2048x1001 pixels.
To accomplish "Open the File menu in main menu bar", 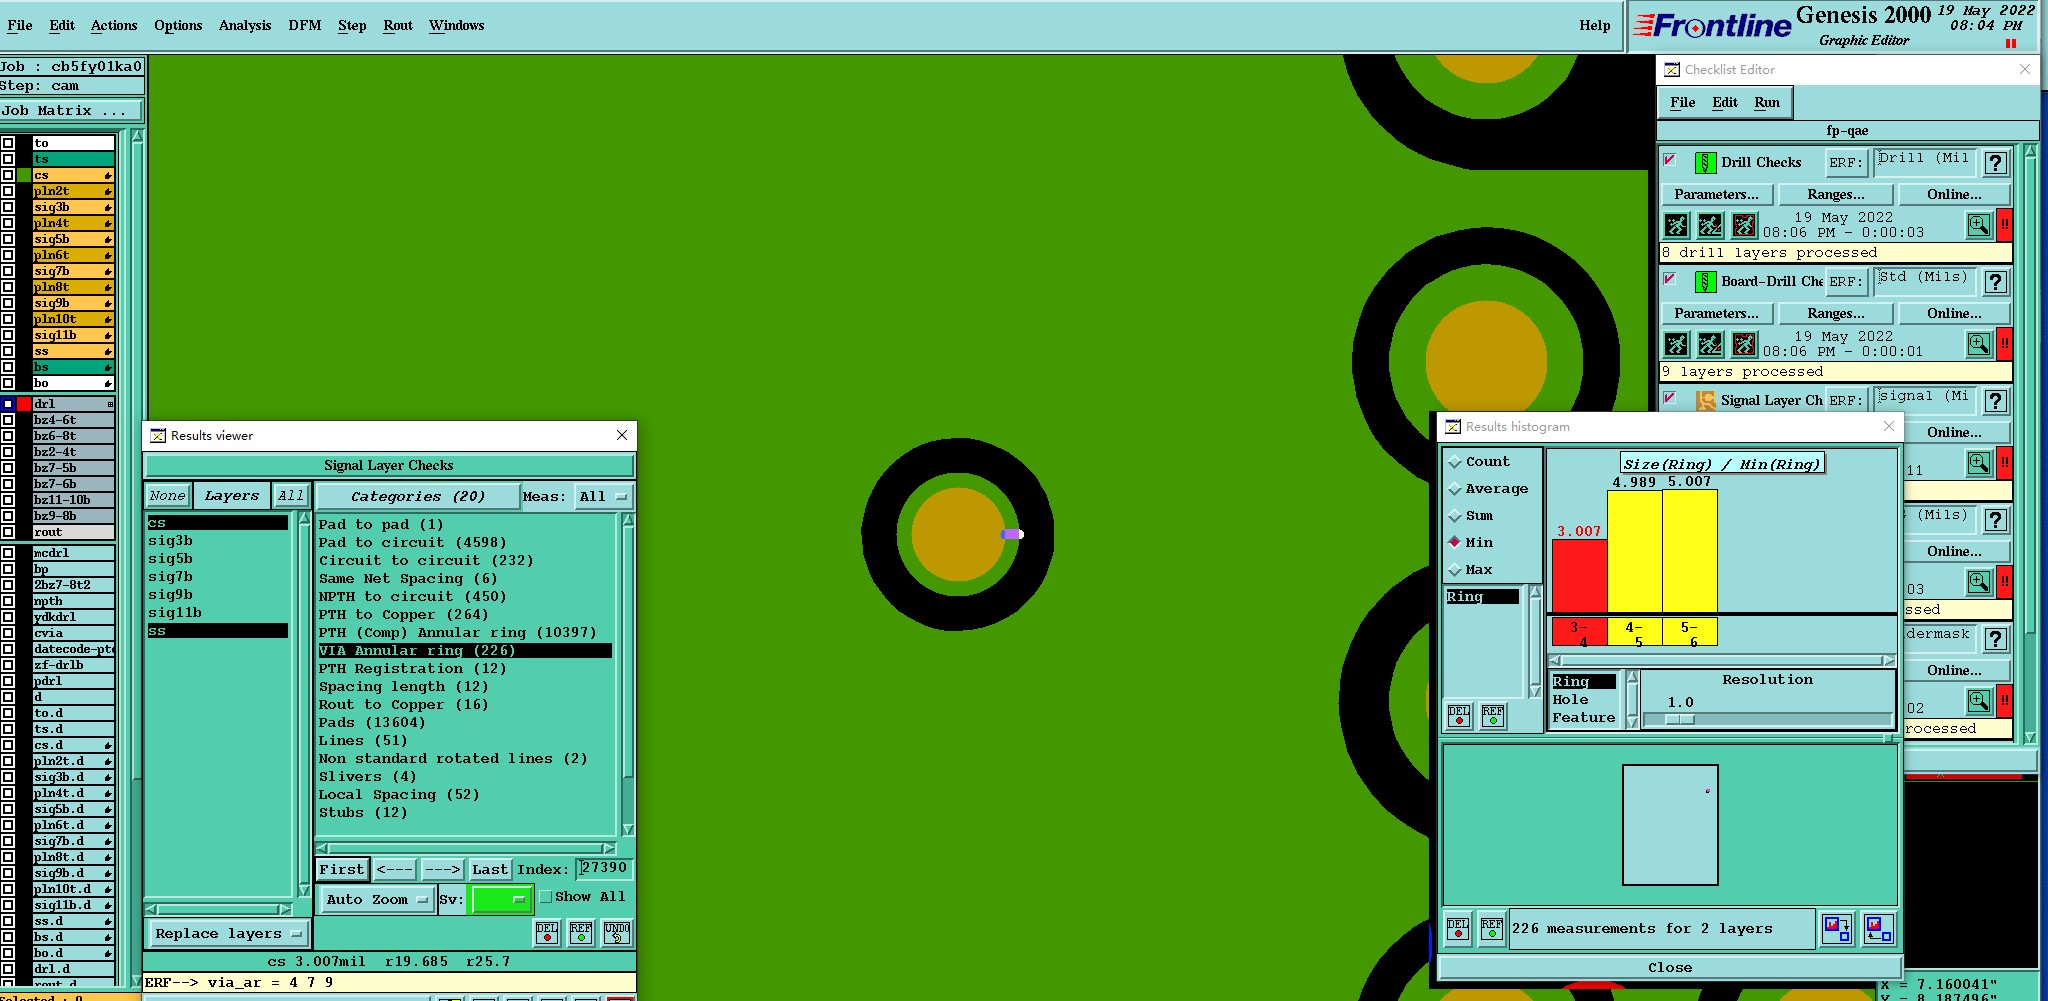I will click(20, 26).
